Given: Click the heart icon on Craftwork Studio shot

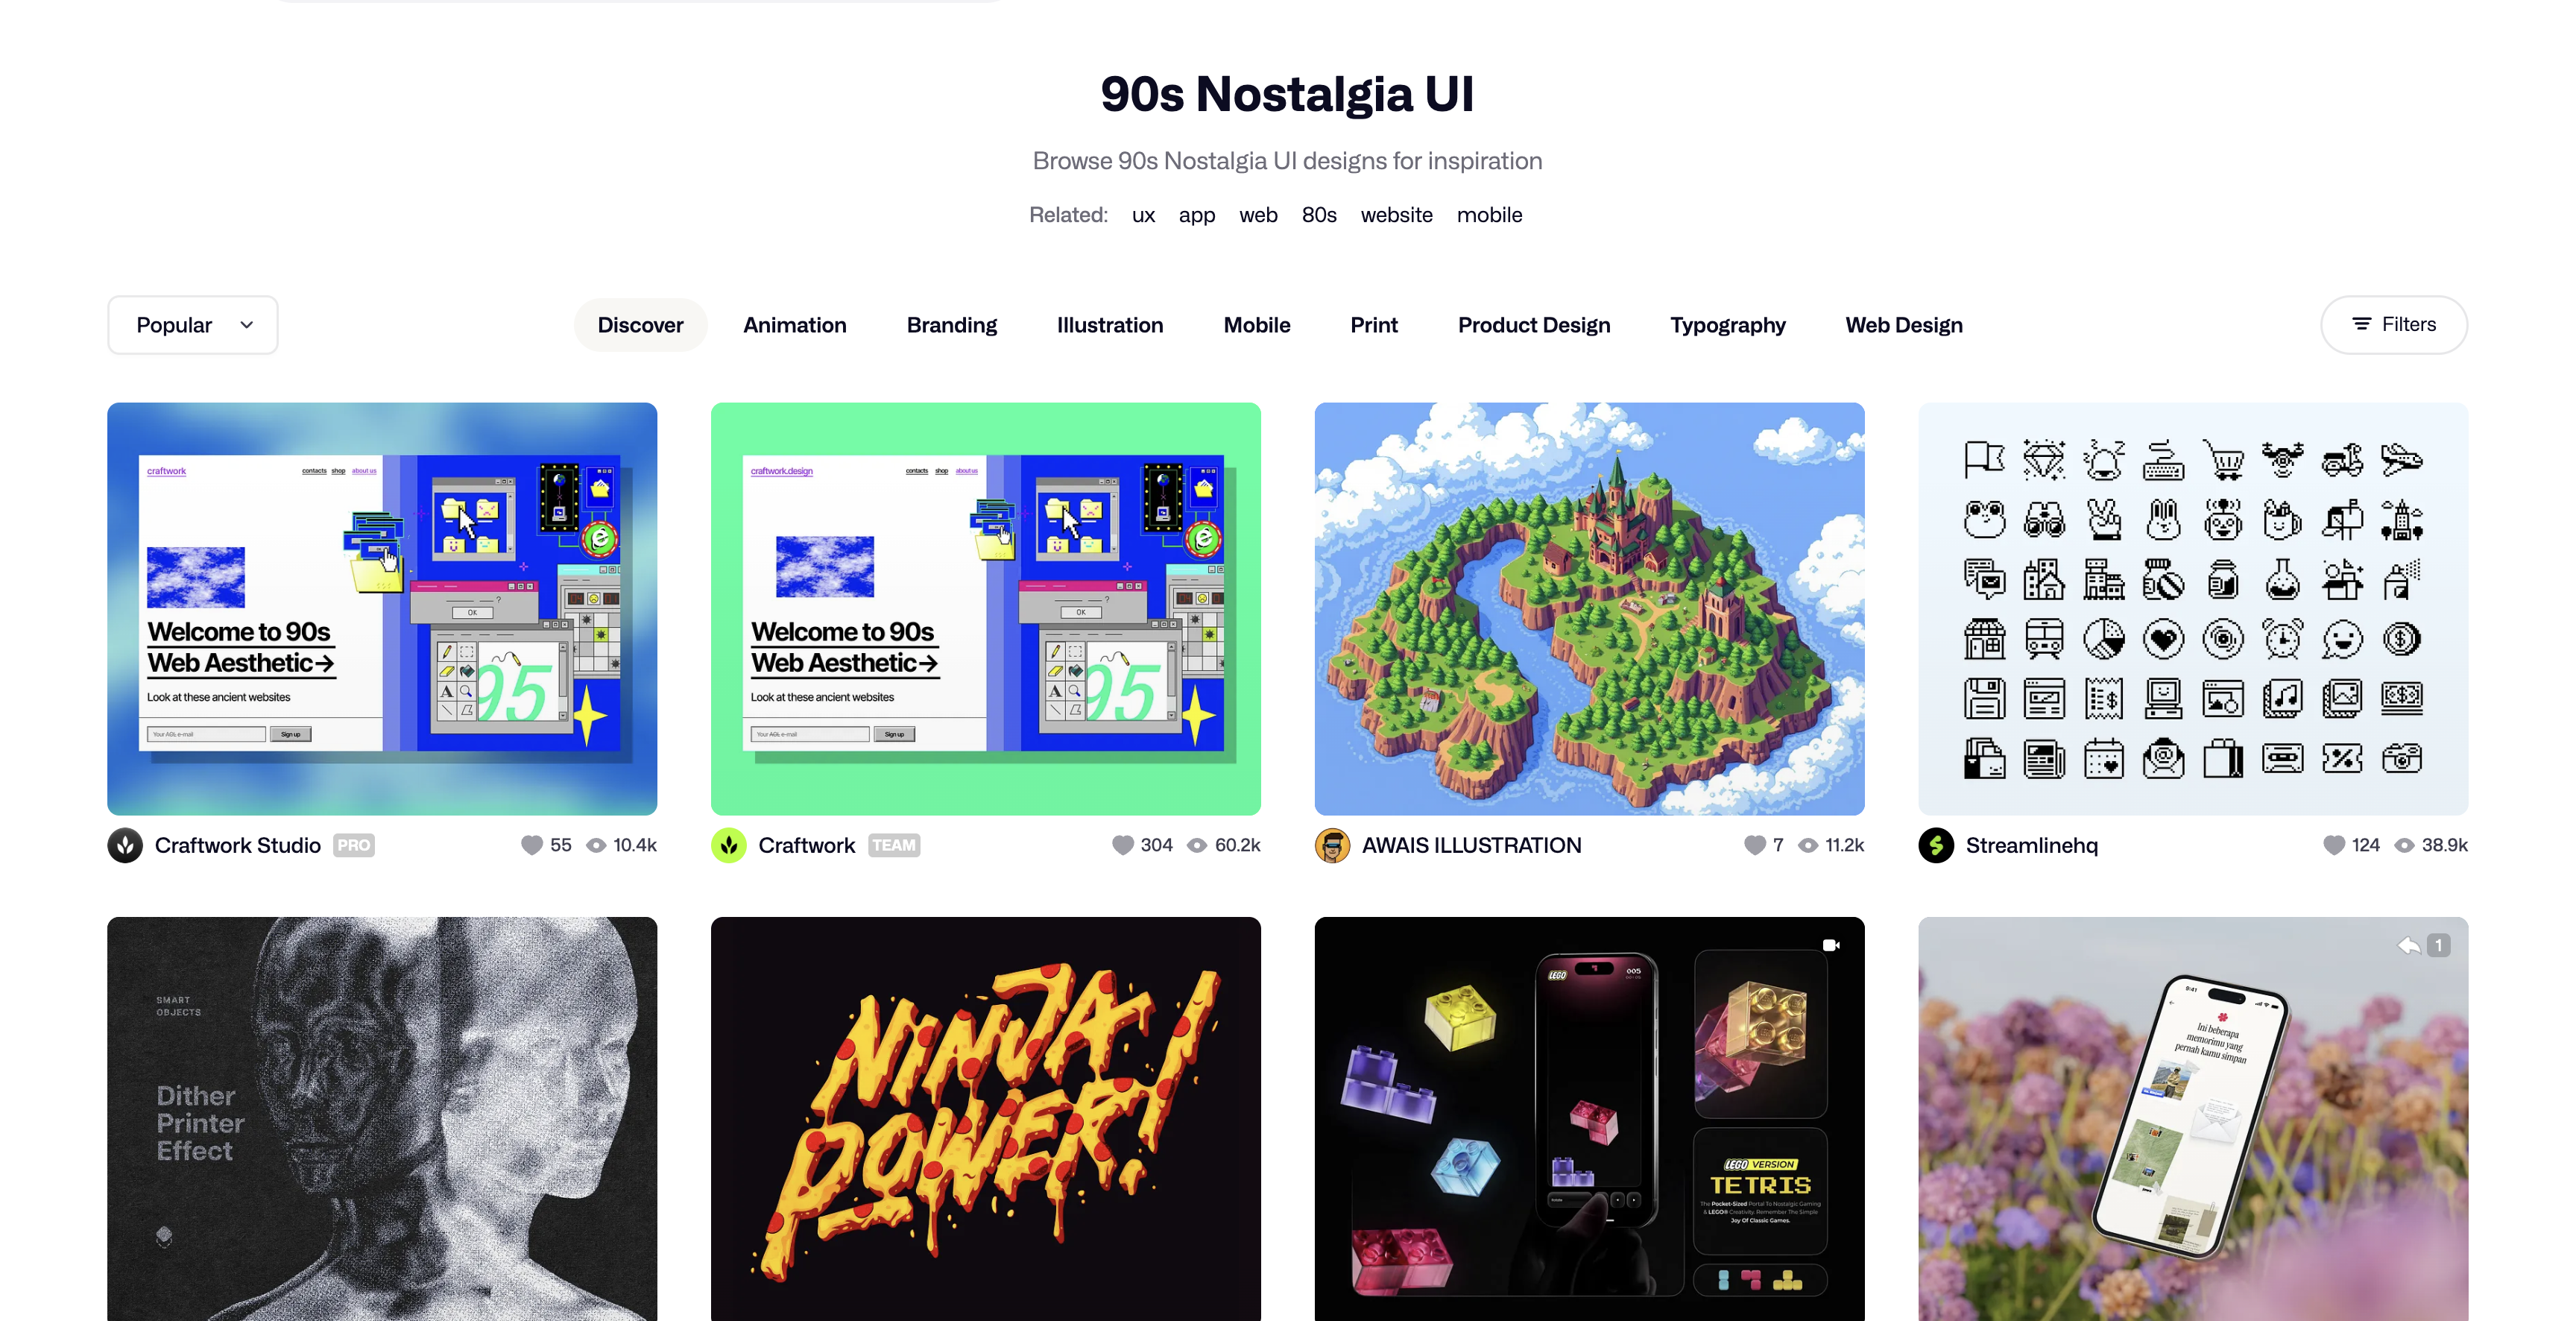Looking at the screenshot, I should pyautogui.click(x=531, y=845).
